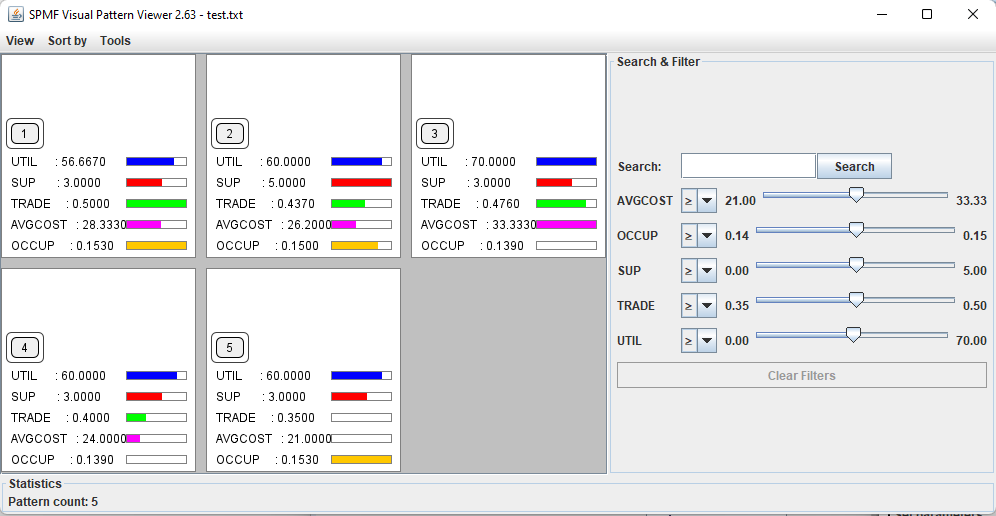
Task: Click the pattern number 1 badge
Action: point(25,134)
